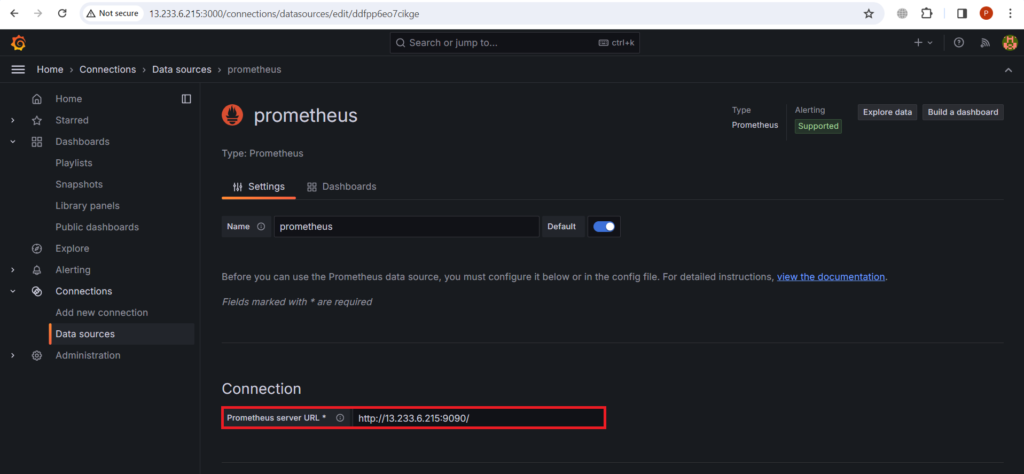
Task: Open Public dashboards in sidebar
Action: [97, 227]
